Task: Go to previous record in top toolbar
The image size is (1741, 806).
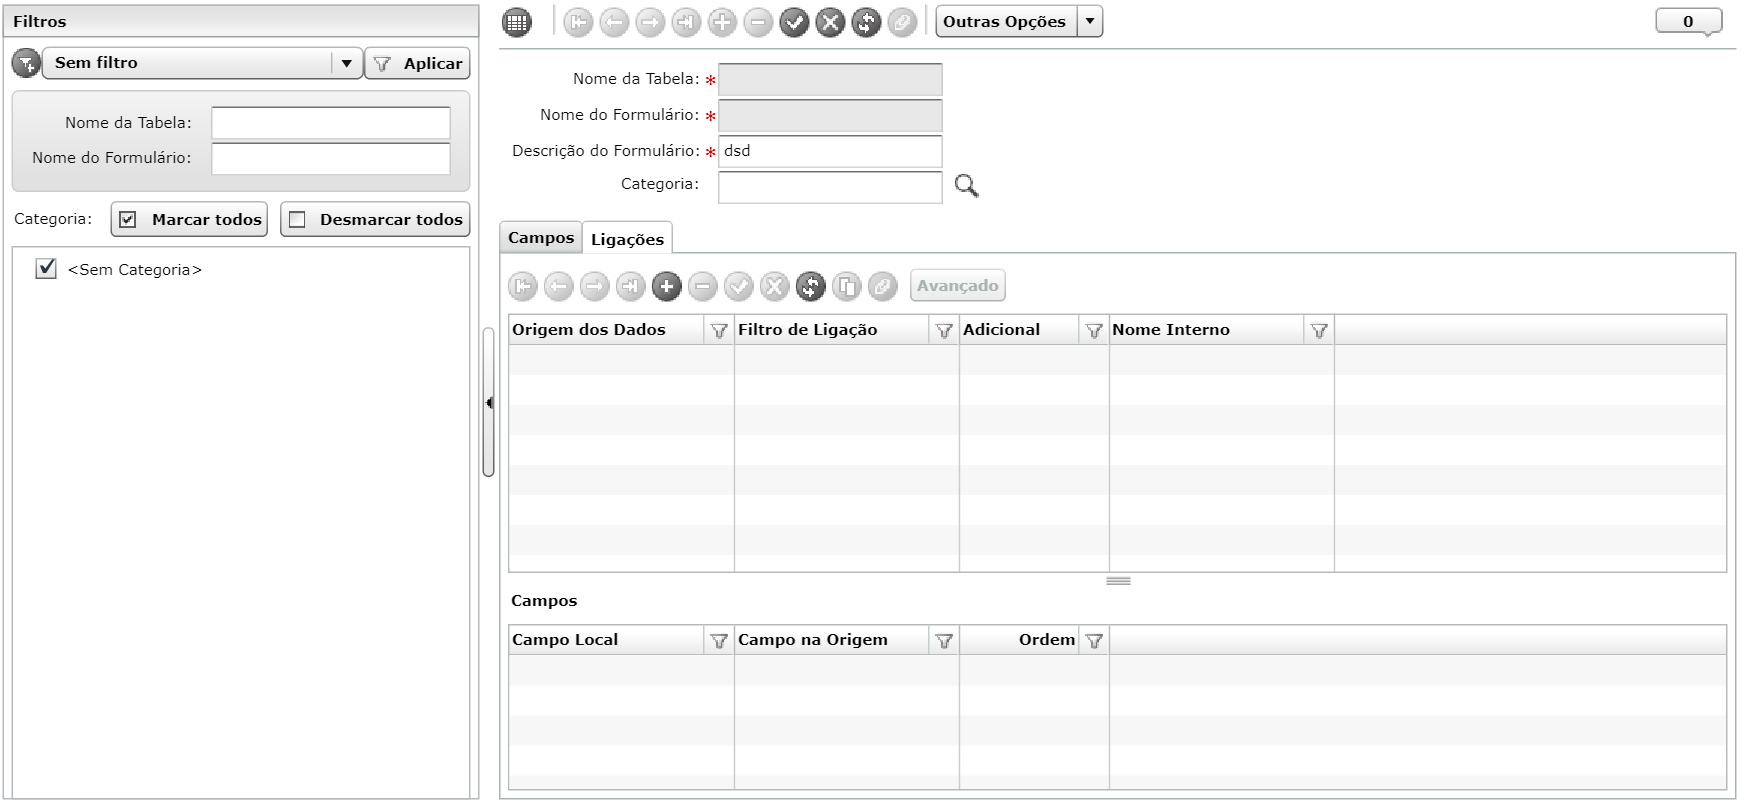Action: [614, 22]
